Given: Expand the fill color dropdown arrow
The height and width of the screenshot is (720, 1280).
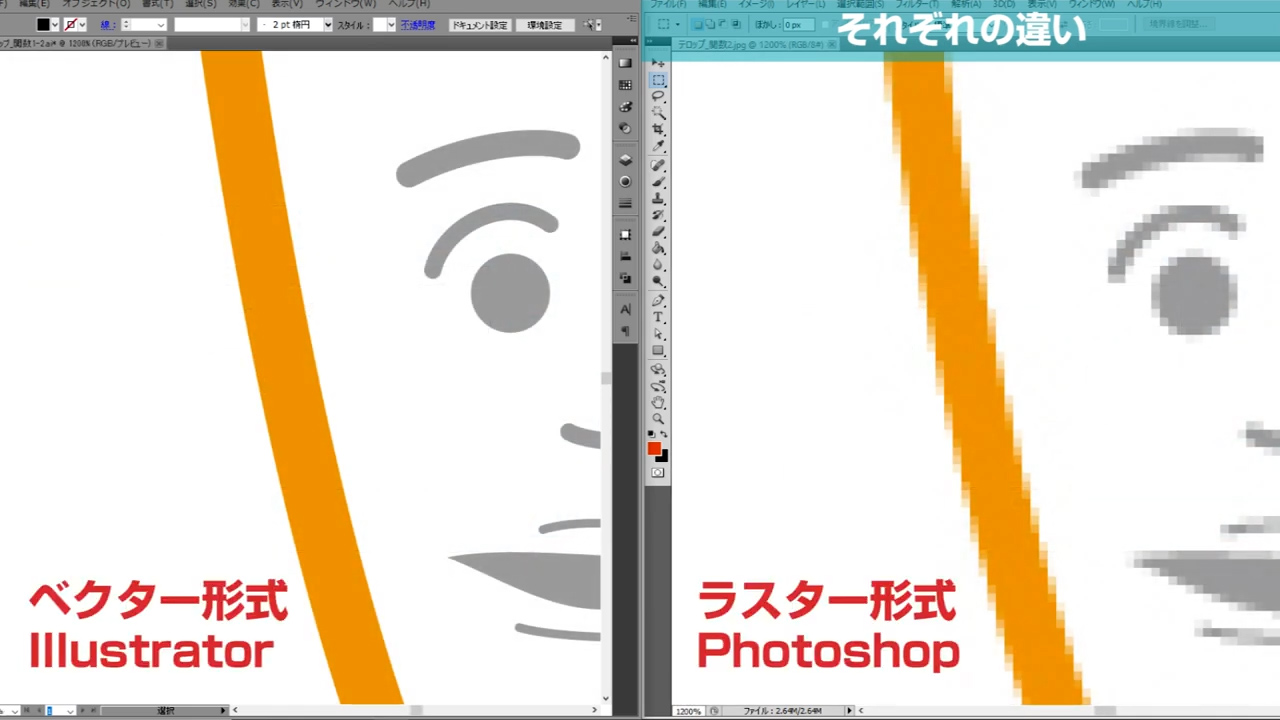Looking at the screenshot, I should tap(55, 24).
